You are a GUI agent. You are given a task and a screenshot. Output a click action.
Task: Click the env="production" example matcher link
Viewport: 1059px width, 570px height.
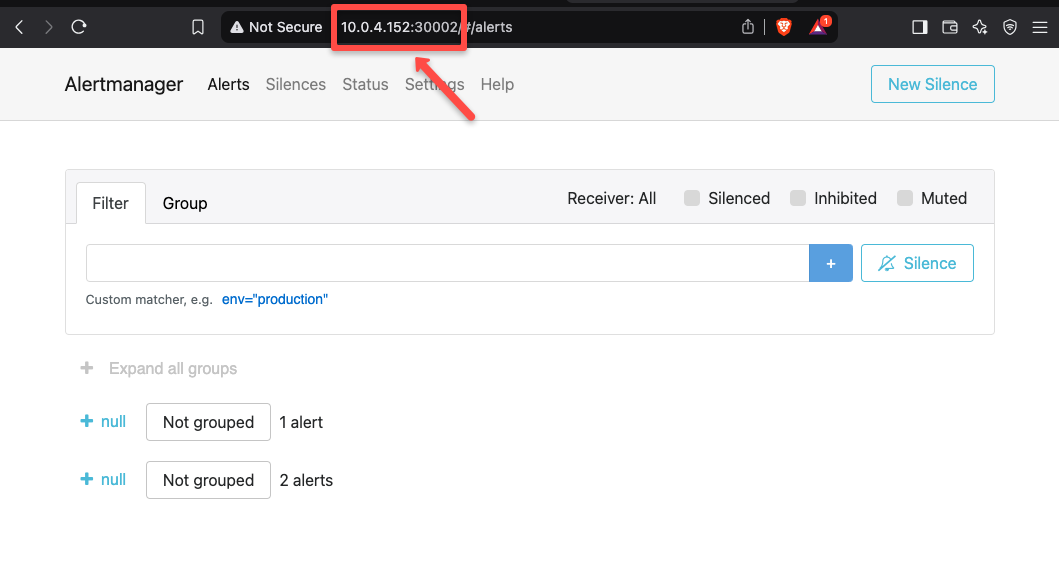[275, 299]
